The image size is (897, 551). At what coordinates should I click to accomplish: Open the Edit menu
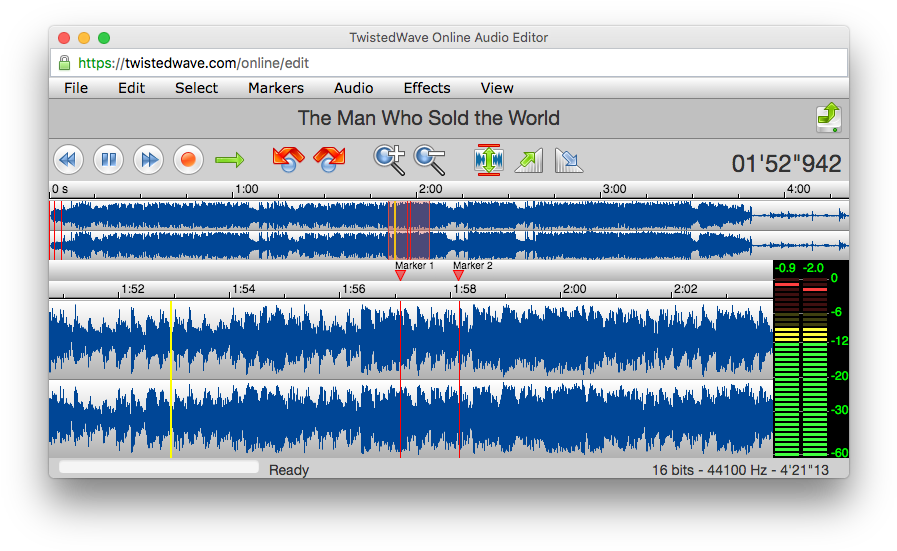[132, 88]
